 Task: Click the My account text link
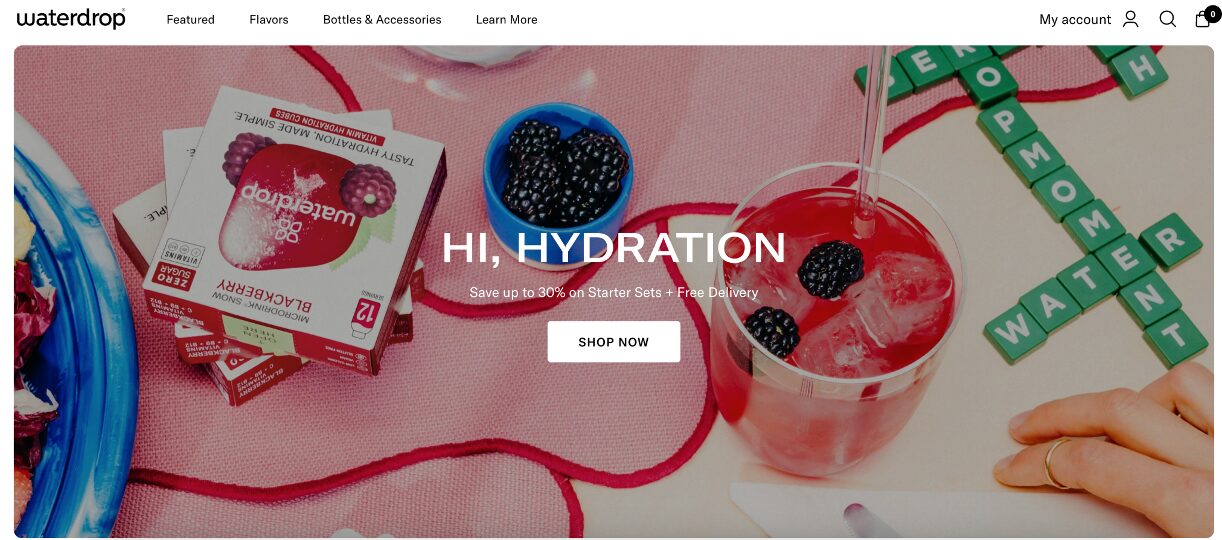point(1075,20)
